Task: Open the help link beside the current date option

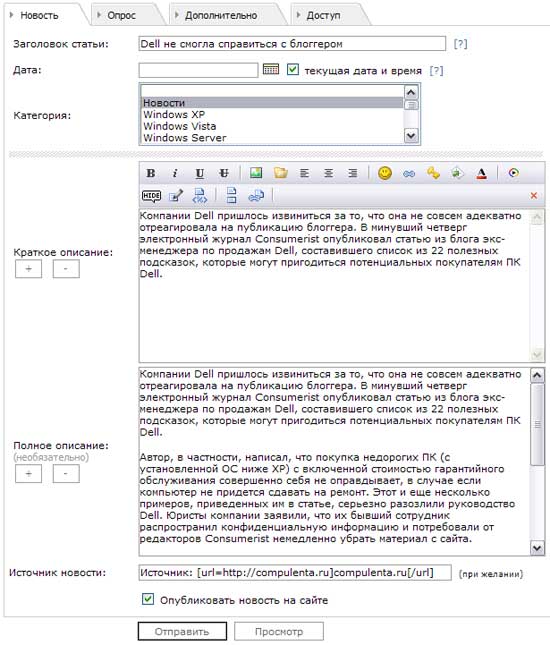Action: click(x=436, y=71)
